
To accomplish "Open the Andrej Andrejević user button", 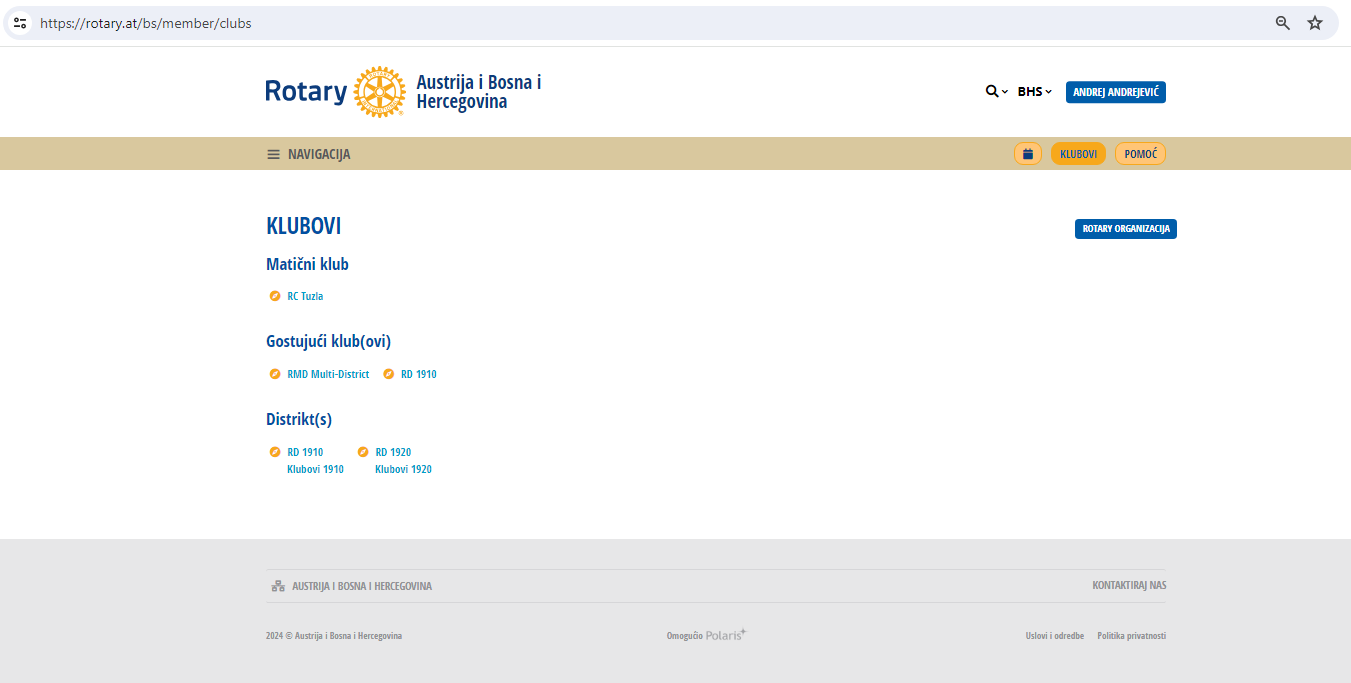I will [x=1115, y=92].
